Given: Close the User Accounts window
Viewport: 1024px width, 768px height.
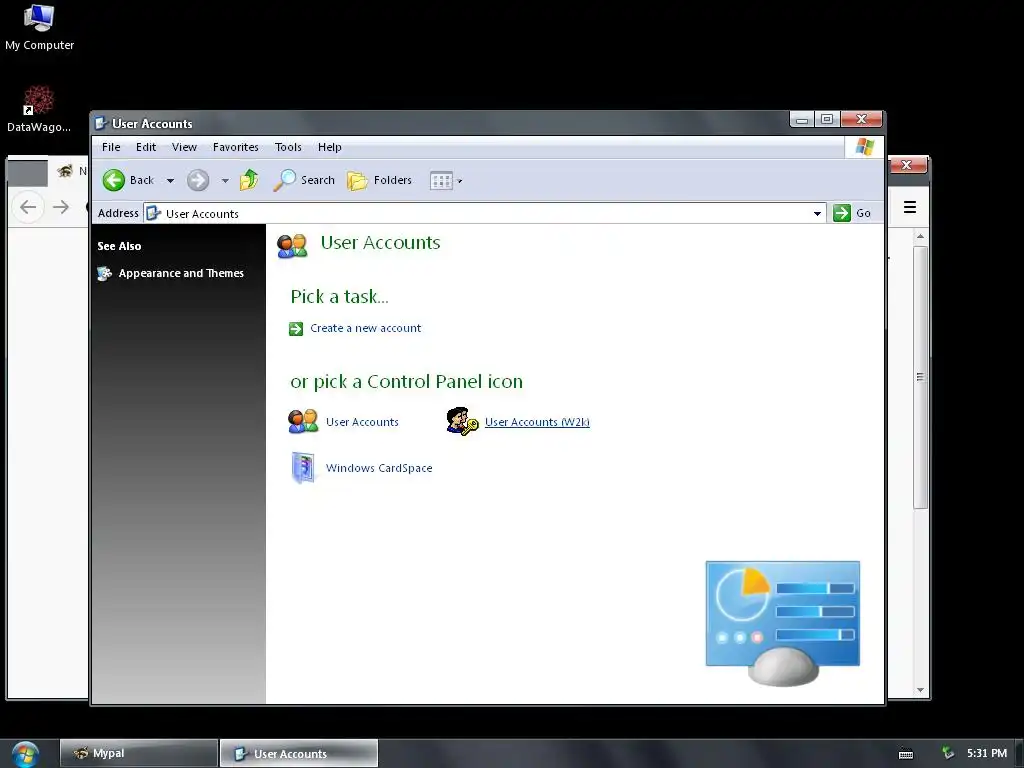Looking at the screenshot, I should (x=861, y=120).
